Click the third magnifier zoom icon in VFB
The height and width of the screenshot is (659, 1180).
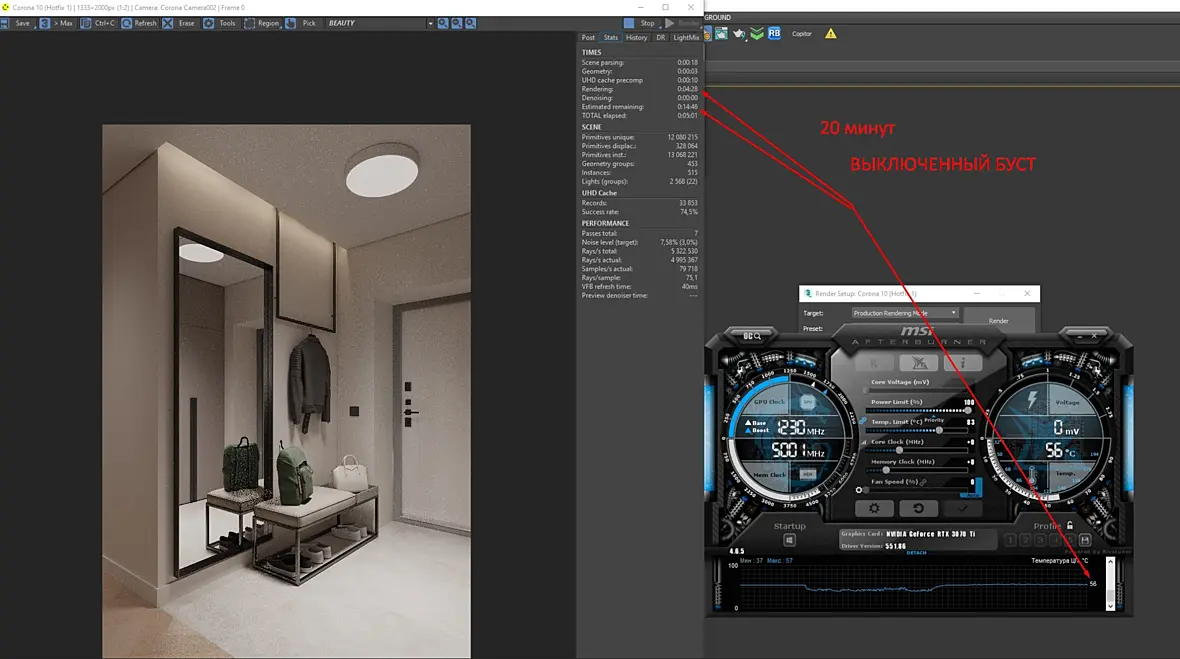[x=470, y=23]
